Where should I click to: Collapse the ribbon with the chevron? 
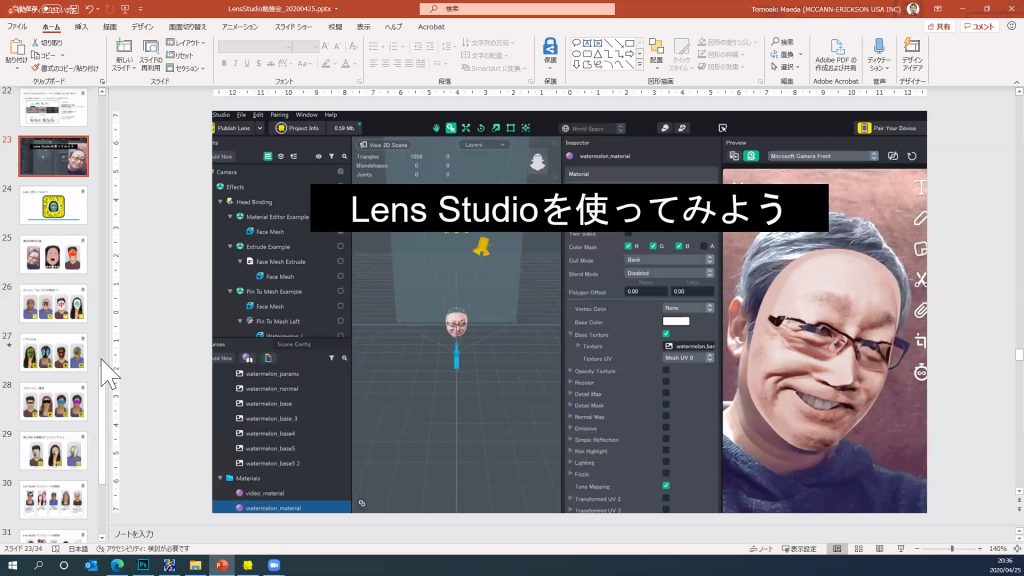(x=1017, y=82)
